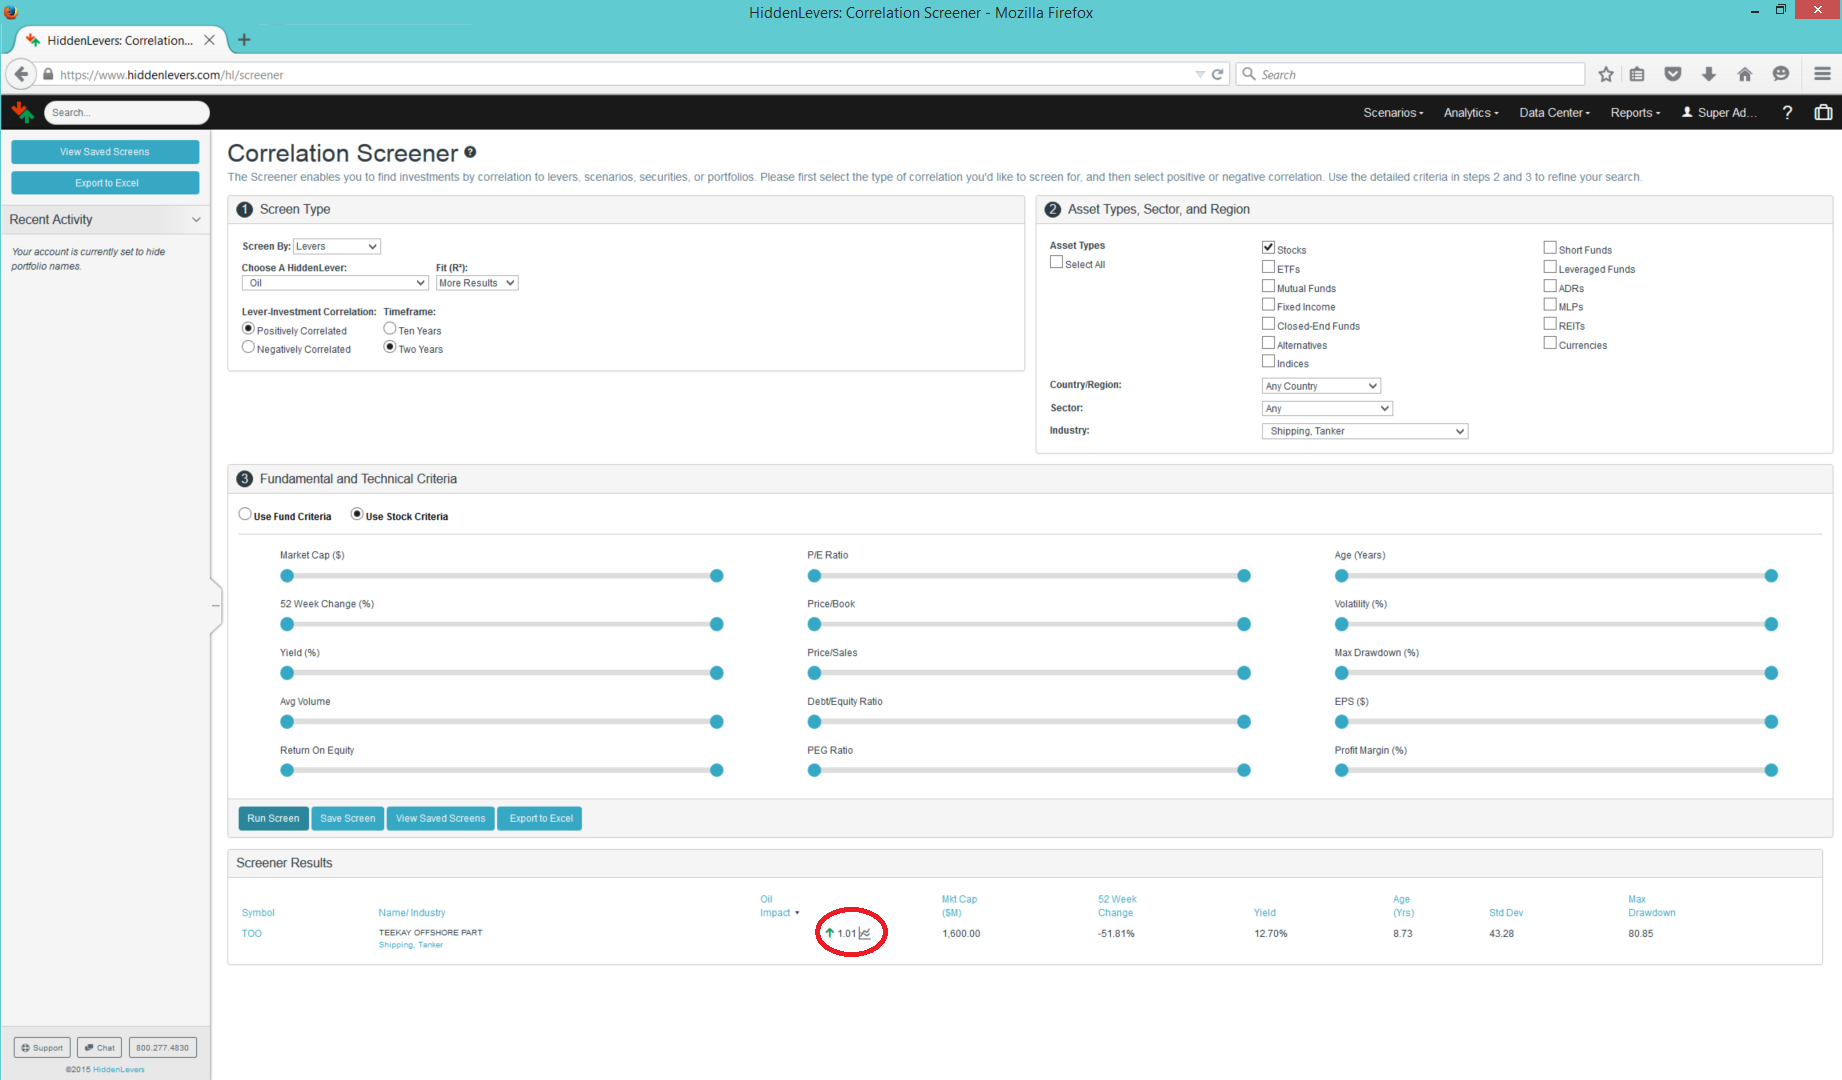The width and height of the screenshot is (1842, 1080).
Task: Click the HiddenLevers search field
Action: pyautogui.click(x=127, y=113)
